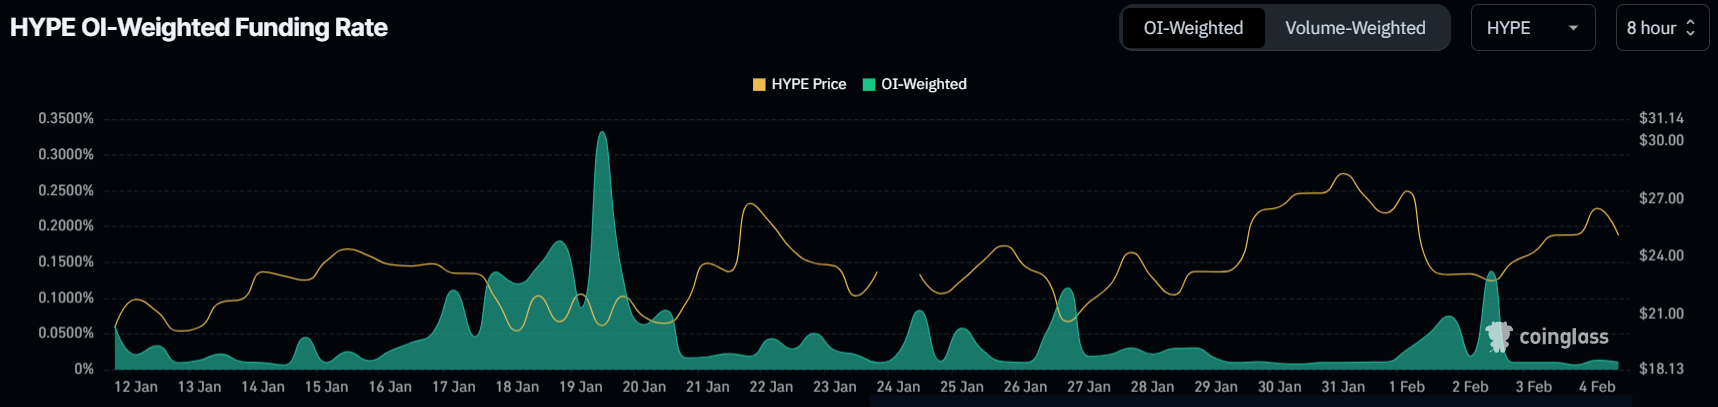Click the 23 Jan date label
The height and width of the screenshot is (407, 1718).
pyautogui.click(x=835, y=387)
